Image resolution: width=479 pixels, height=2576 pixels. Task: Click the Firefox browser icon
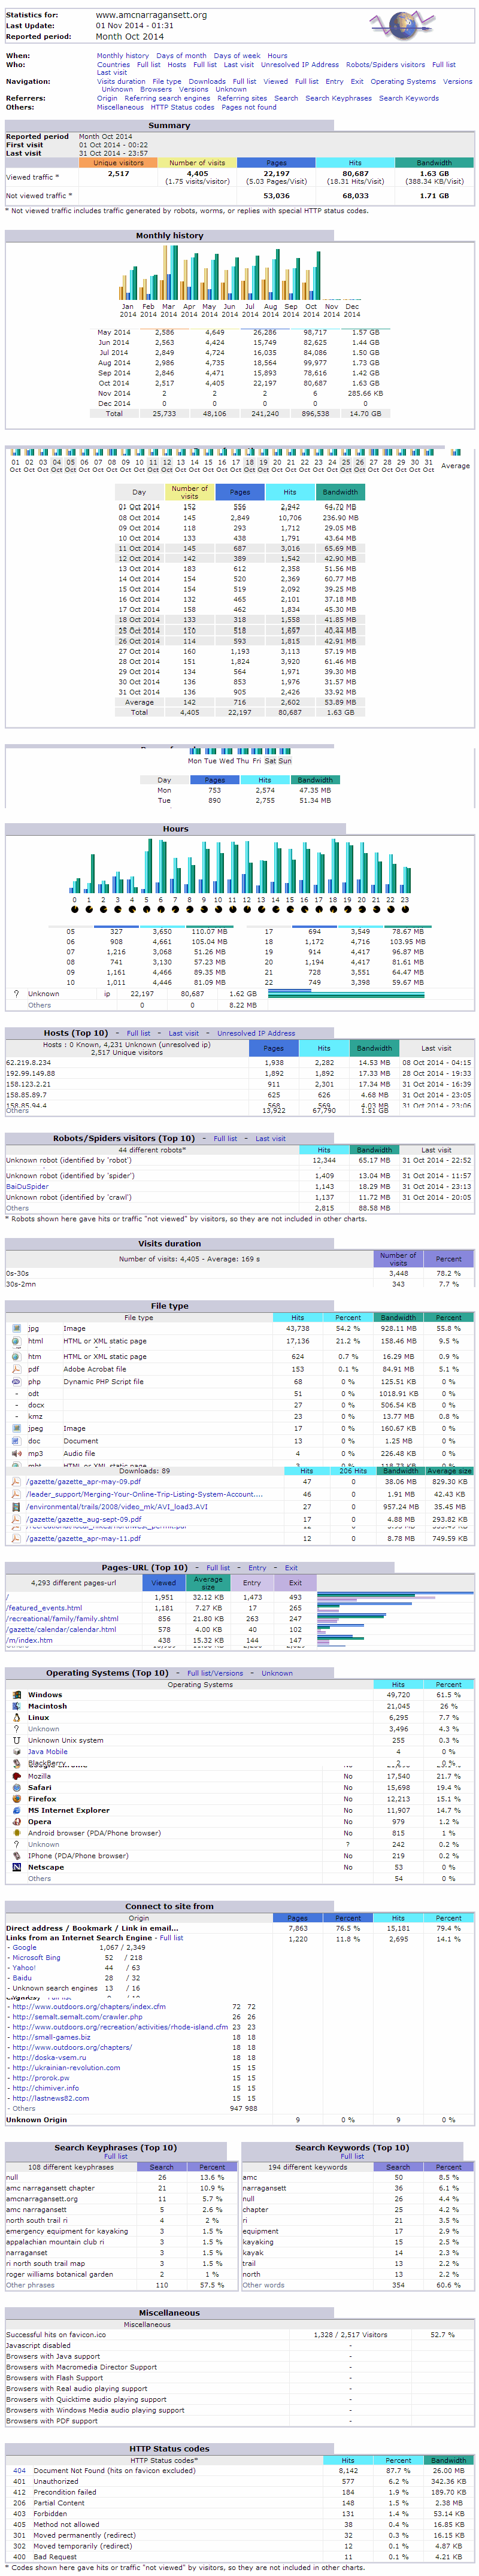tap(16, 1798)
